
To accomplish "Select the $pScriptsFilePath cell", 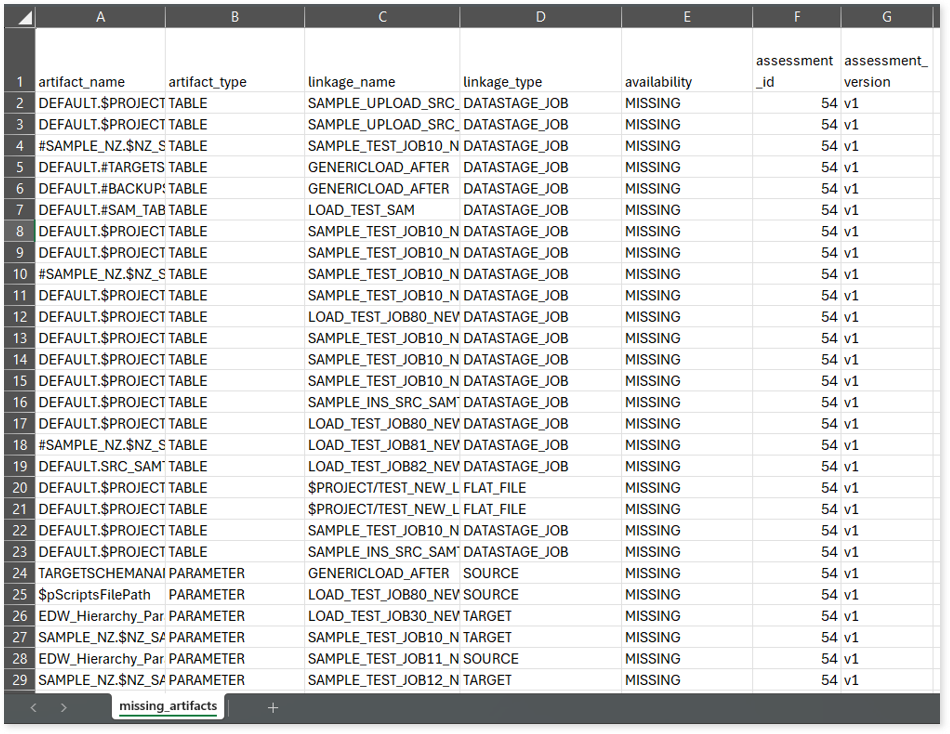I will click(100, 595).
